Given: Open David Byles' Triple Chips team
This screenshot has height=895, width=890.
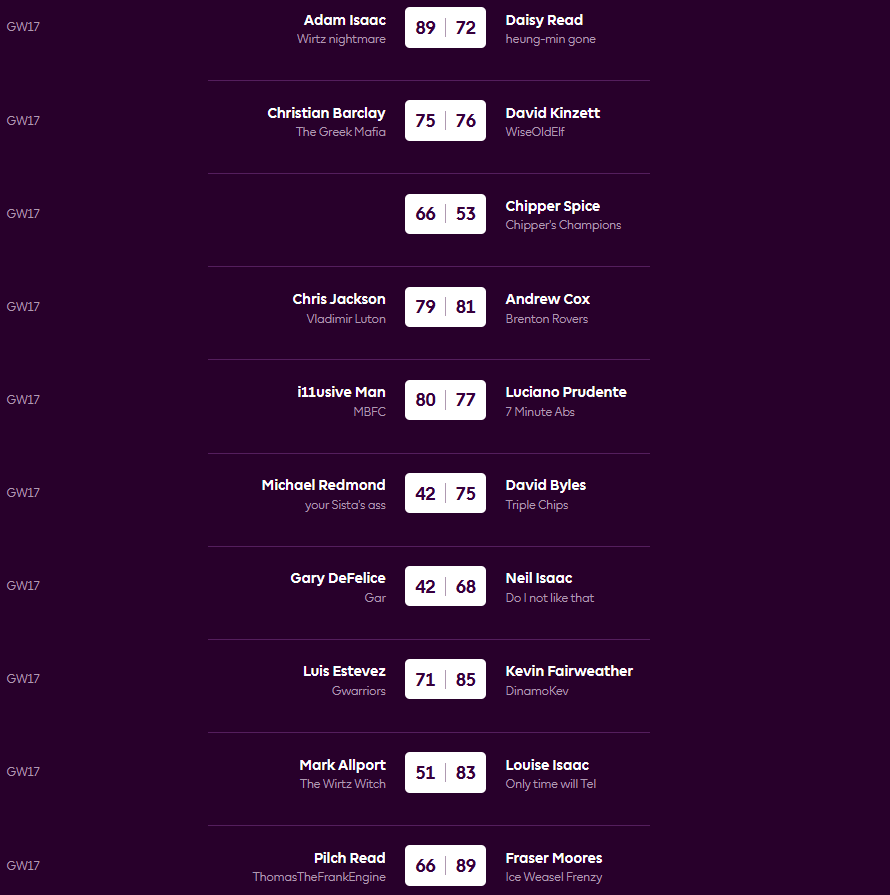Looking at the screenshot, I should [536, 505].
